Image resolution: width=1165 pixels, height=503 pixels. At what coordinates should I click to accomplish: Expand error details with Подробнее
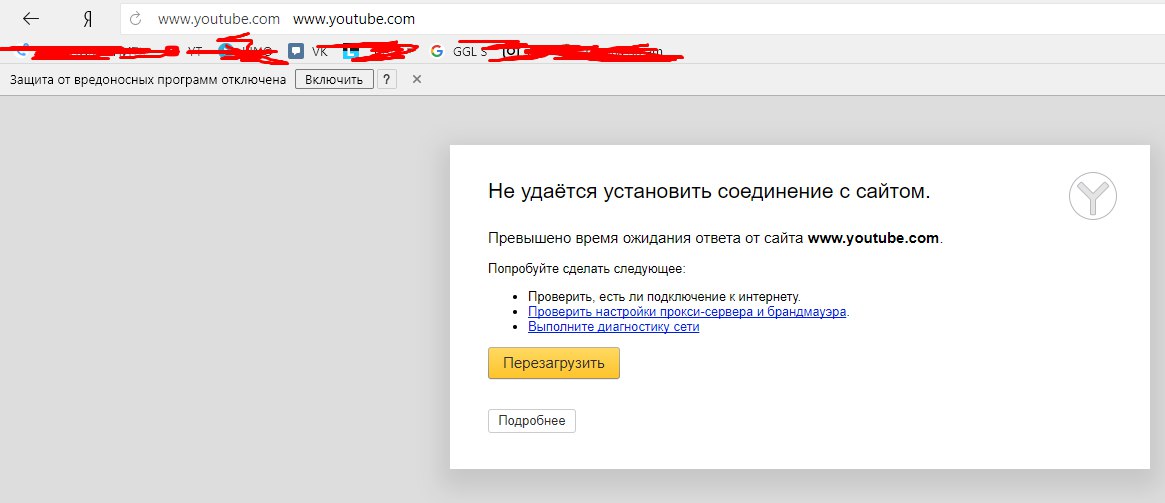[x=531, y=421]
